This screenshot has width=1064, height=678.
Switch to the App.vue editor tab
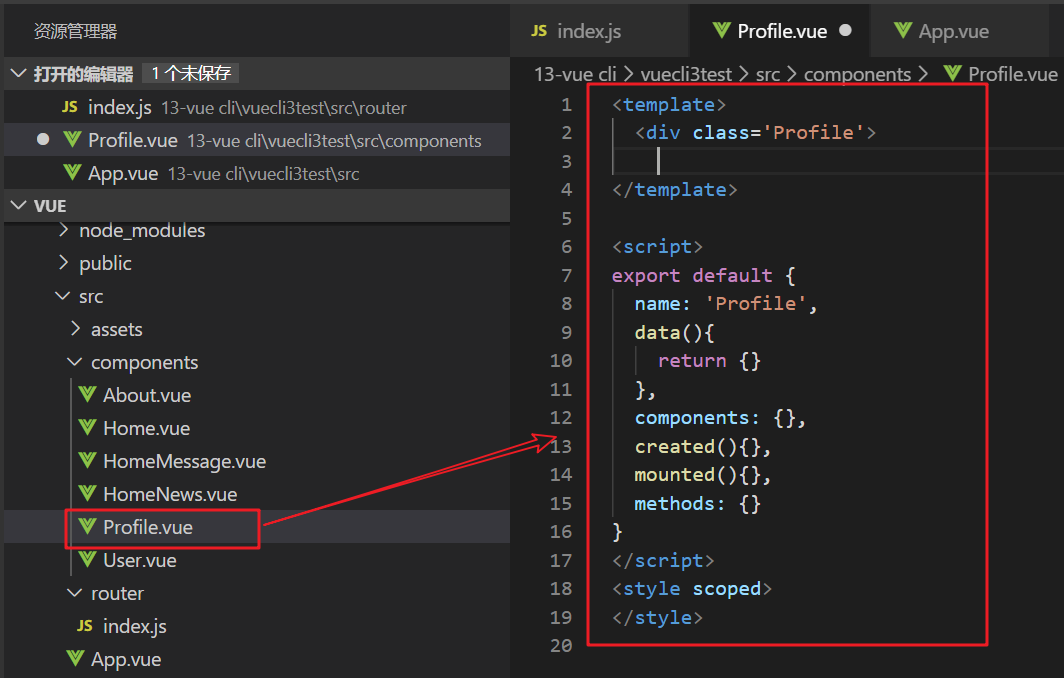click(x=953, y=31)
